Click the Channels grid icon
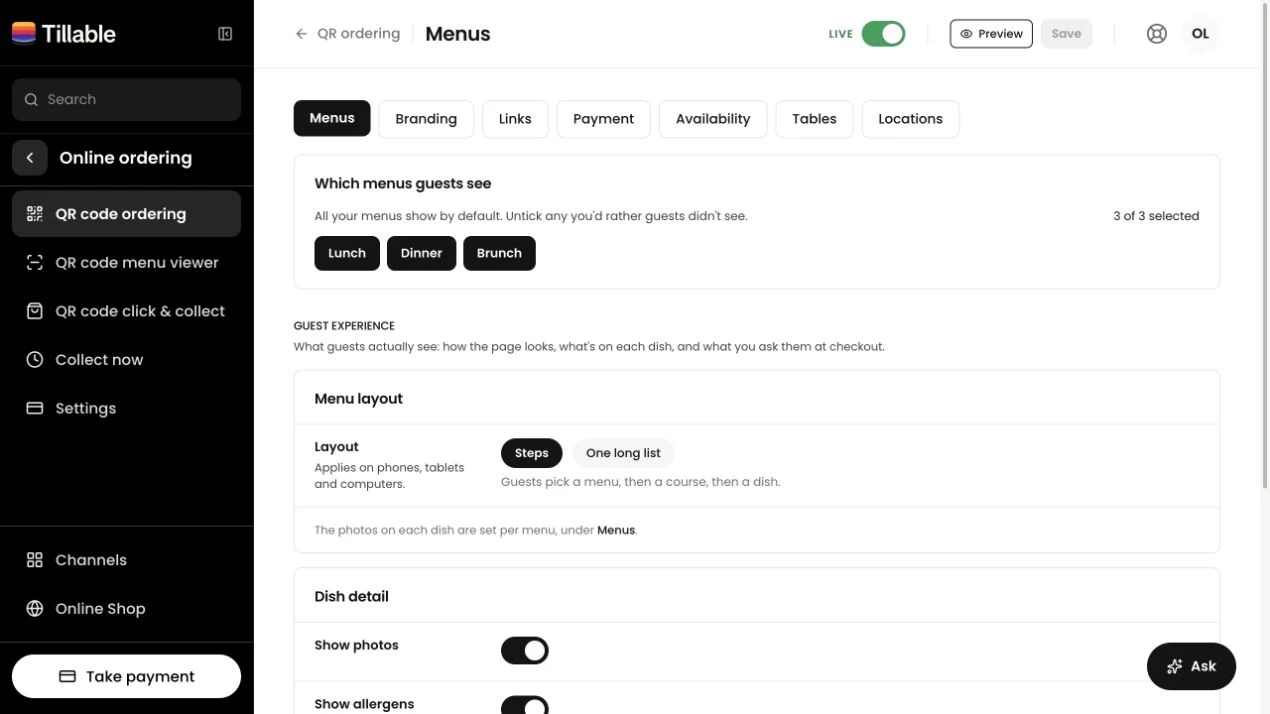 [x=35, y=560]
